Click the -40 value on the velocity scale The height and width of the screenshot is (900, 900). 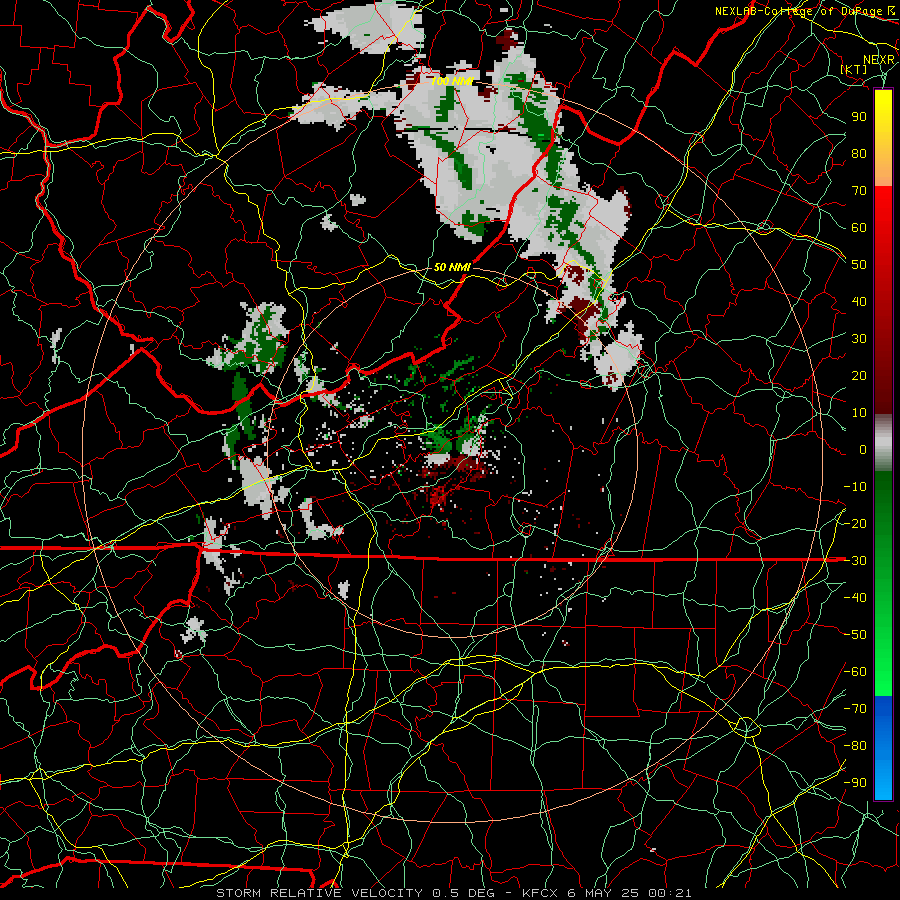(x=855, y=598)
